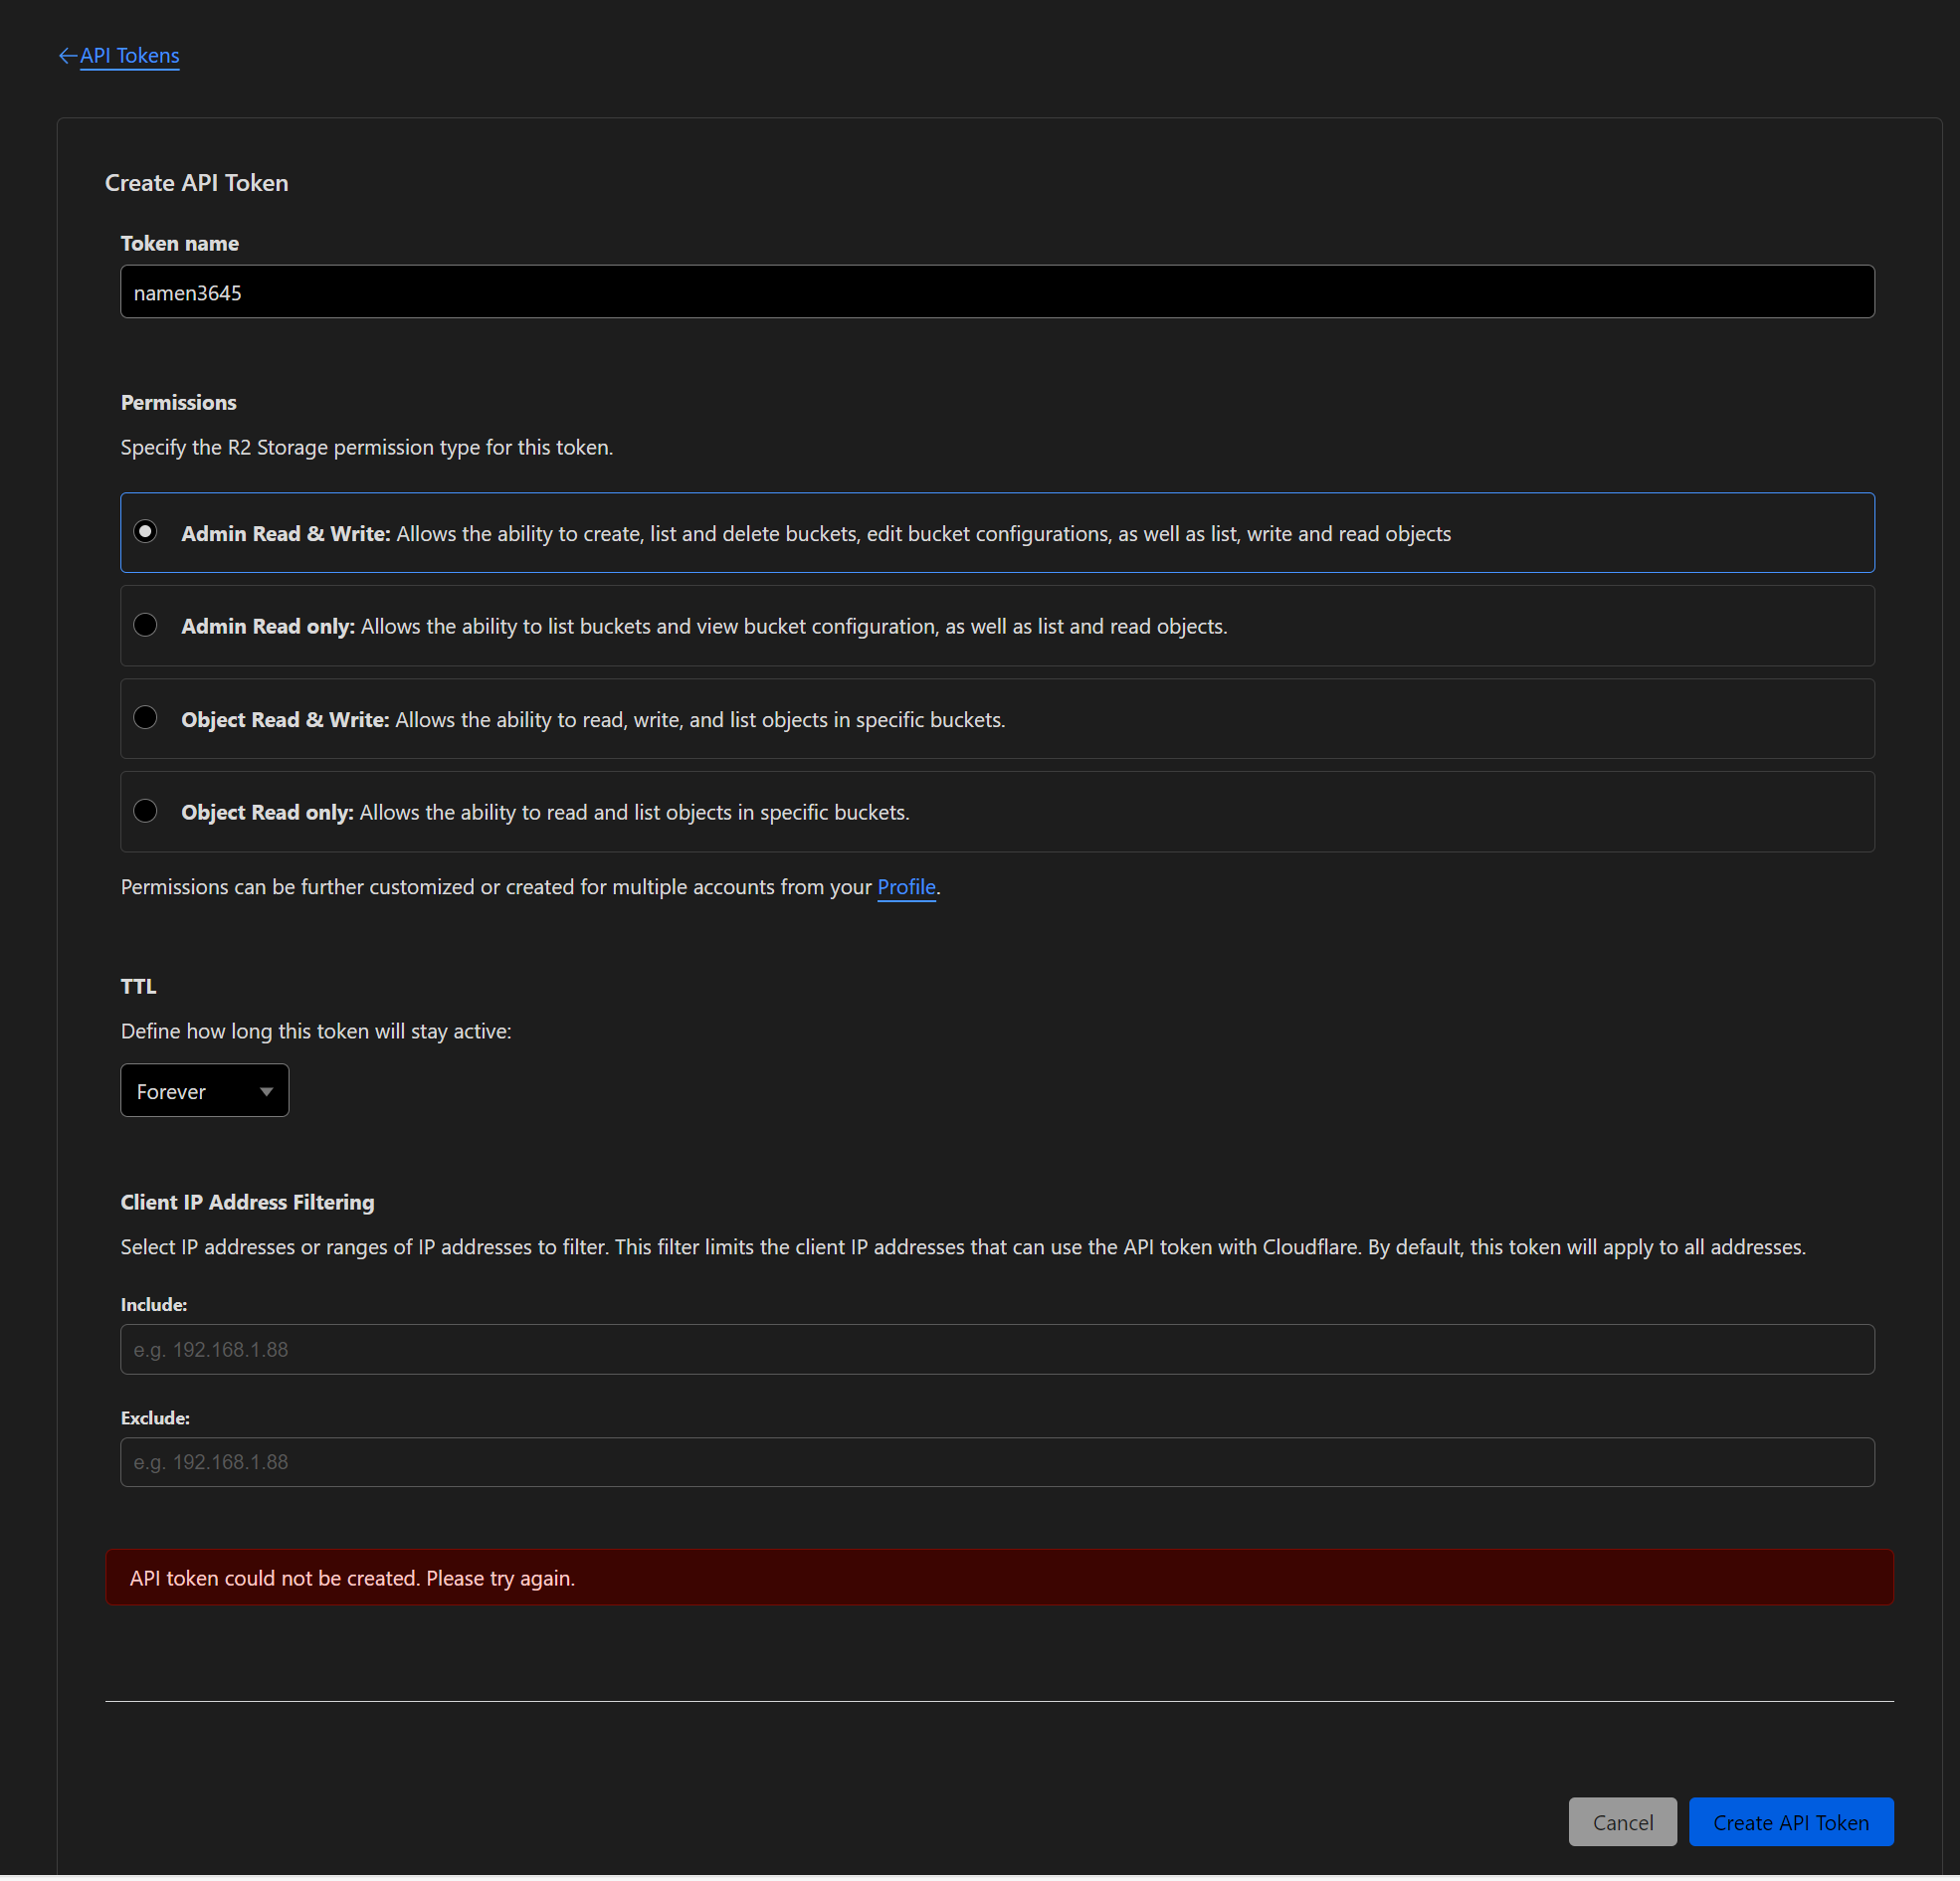Open the Profile link for permission customization
The image size is (1960, 1881).
[906, 887]
